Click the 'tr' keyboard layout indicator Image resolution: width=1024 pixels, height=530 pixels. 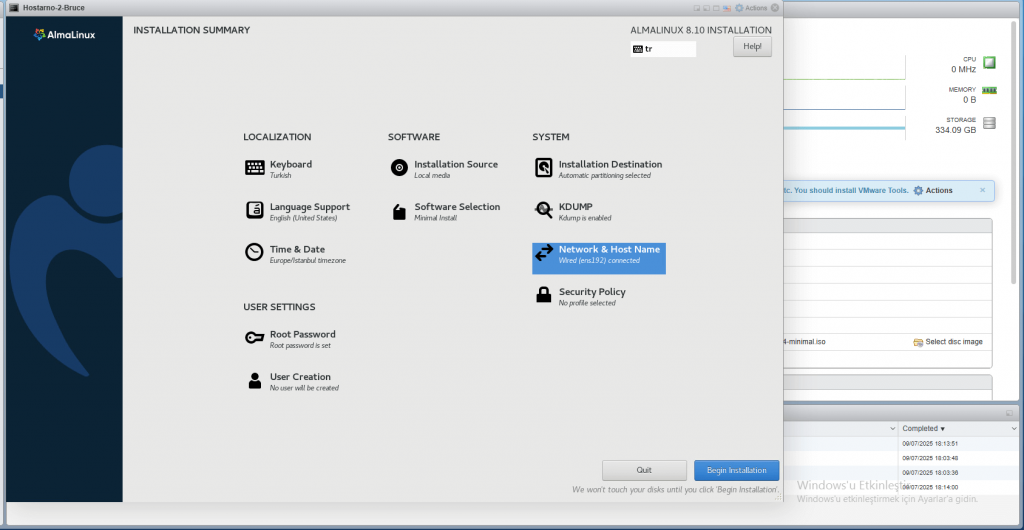click(x=663, y=49)
